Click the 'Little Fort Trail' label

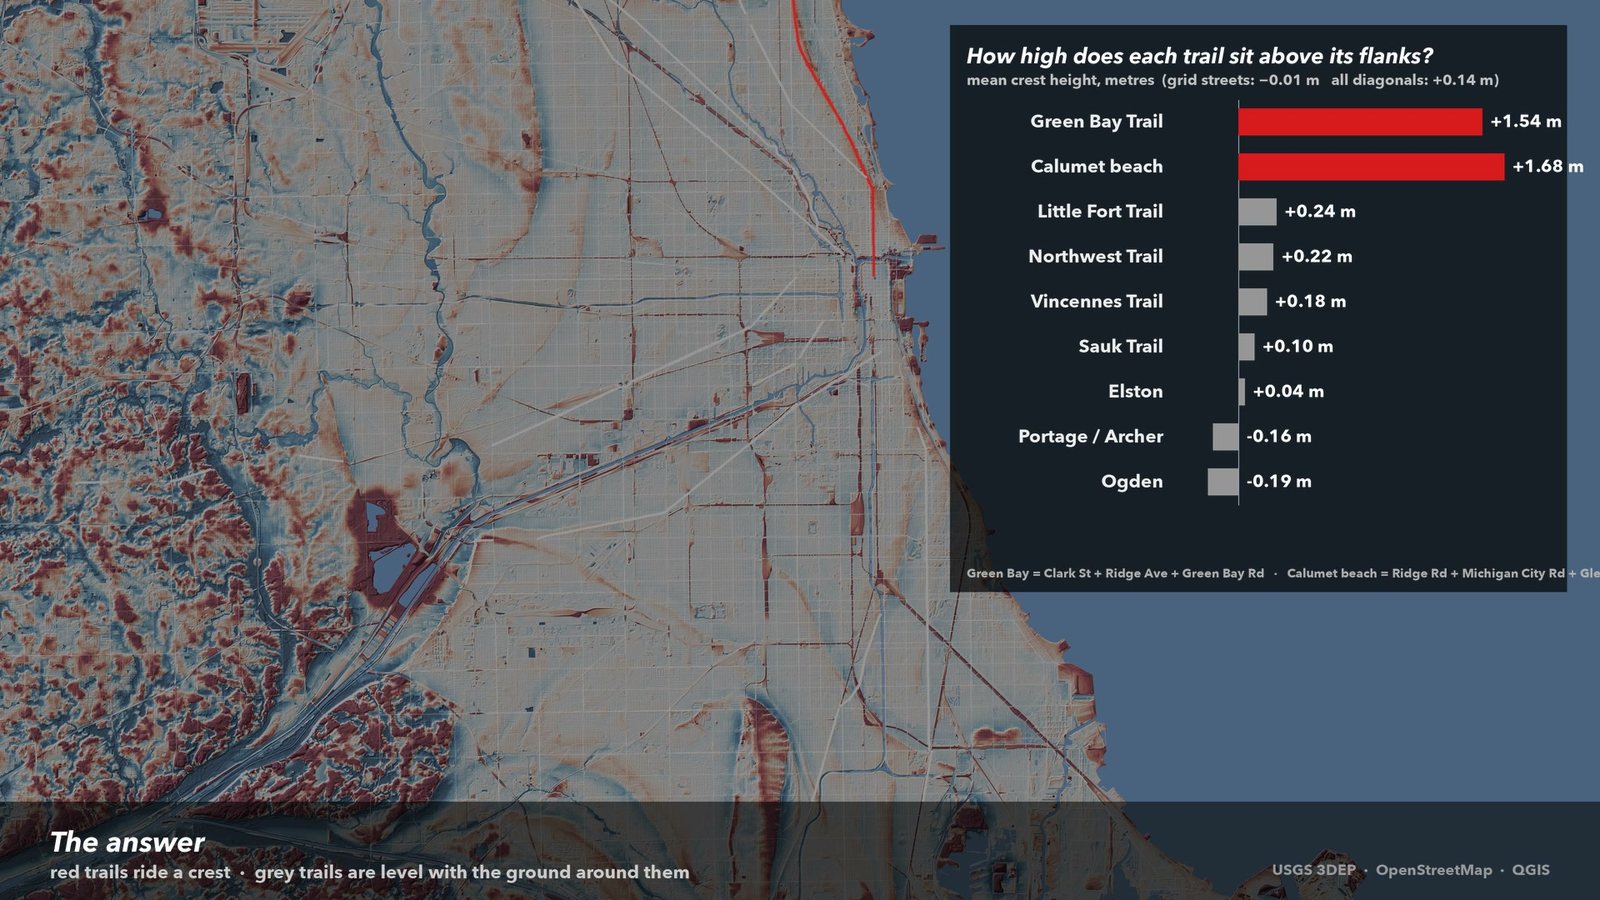[1100, 211]
